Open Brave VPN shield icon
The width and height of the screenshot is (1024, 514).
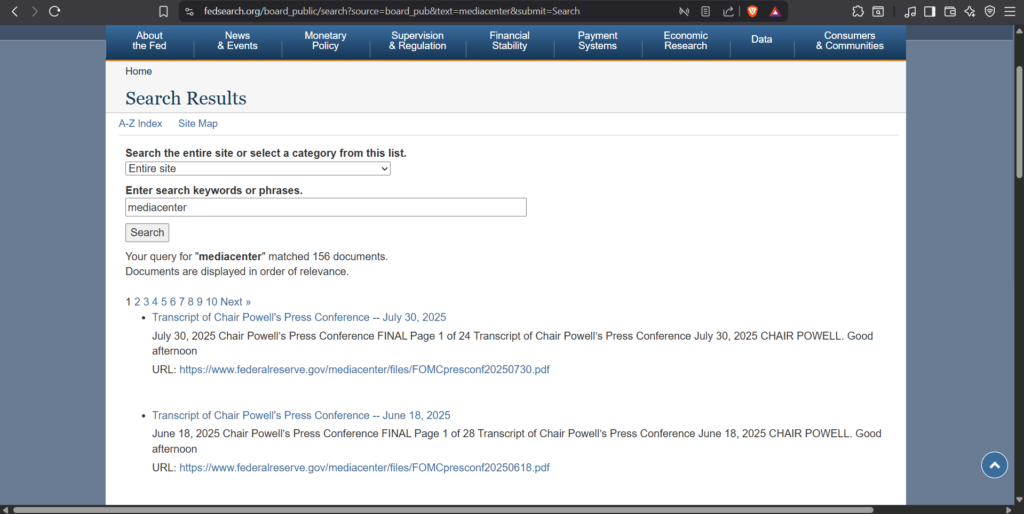click(990, 11)
